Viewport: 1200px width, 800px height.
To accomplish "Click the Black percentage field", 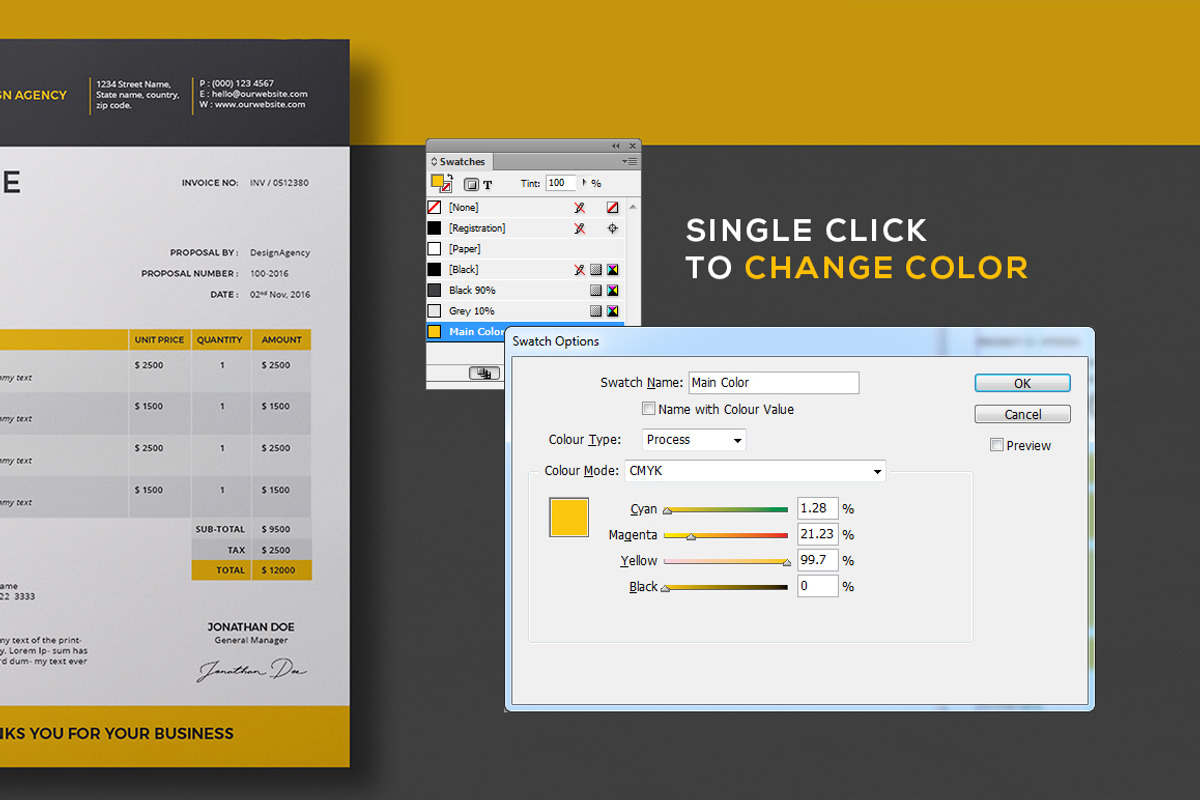I will (818, 586).
